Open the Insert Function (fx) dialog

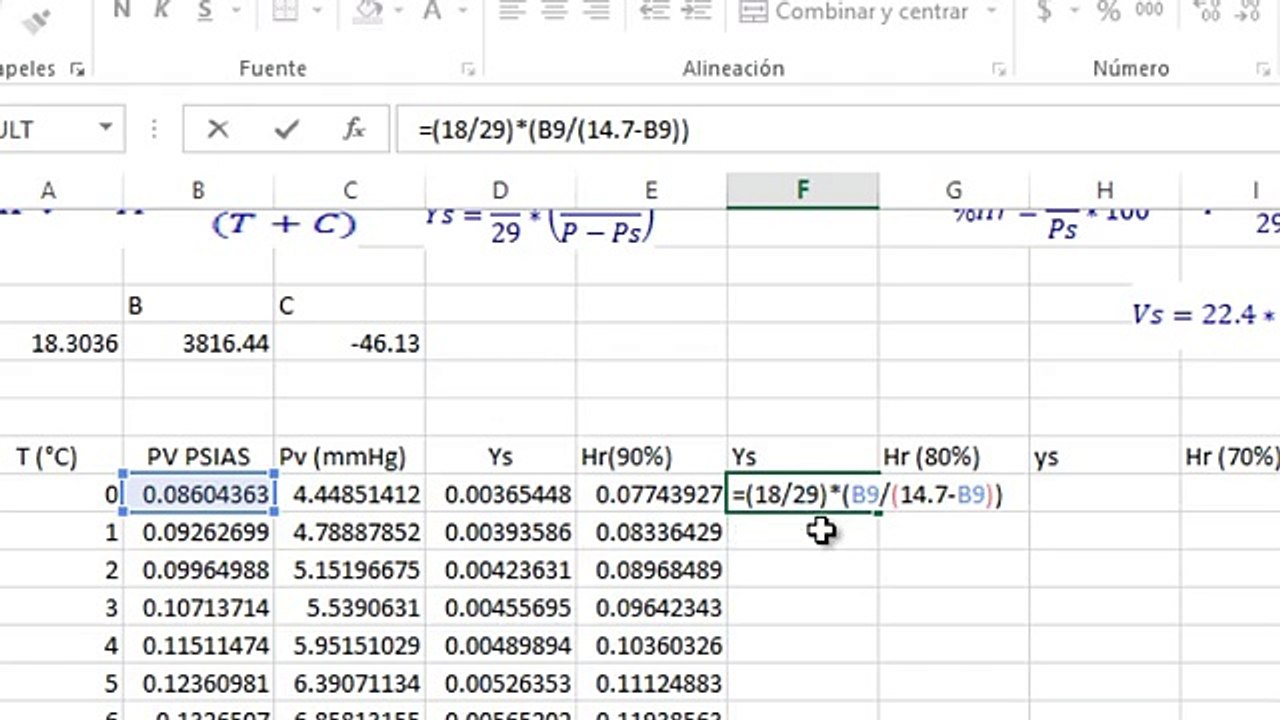point(354,129)
